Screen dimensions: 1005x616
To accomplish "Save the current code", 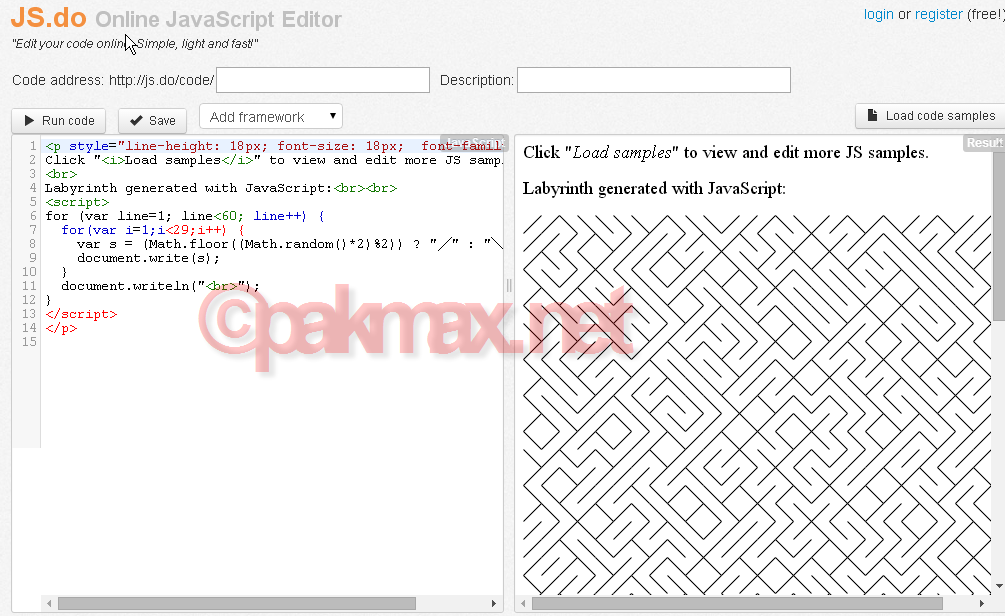I will 153,121.
